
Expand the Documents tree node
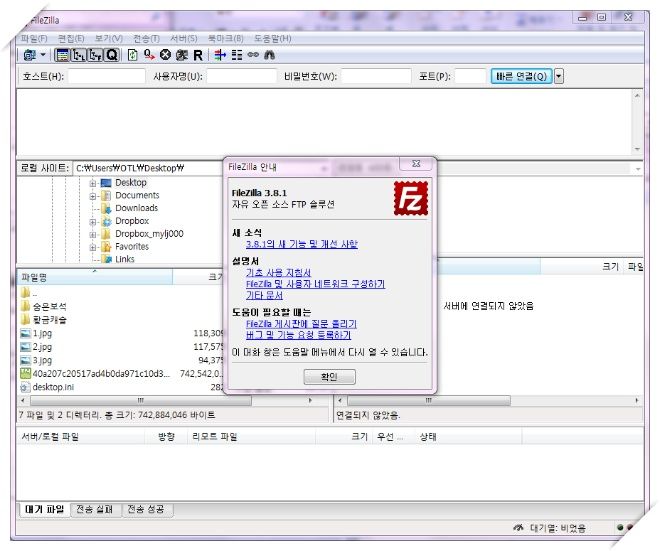coord(93,196)
